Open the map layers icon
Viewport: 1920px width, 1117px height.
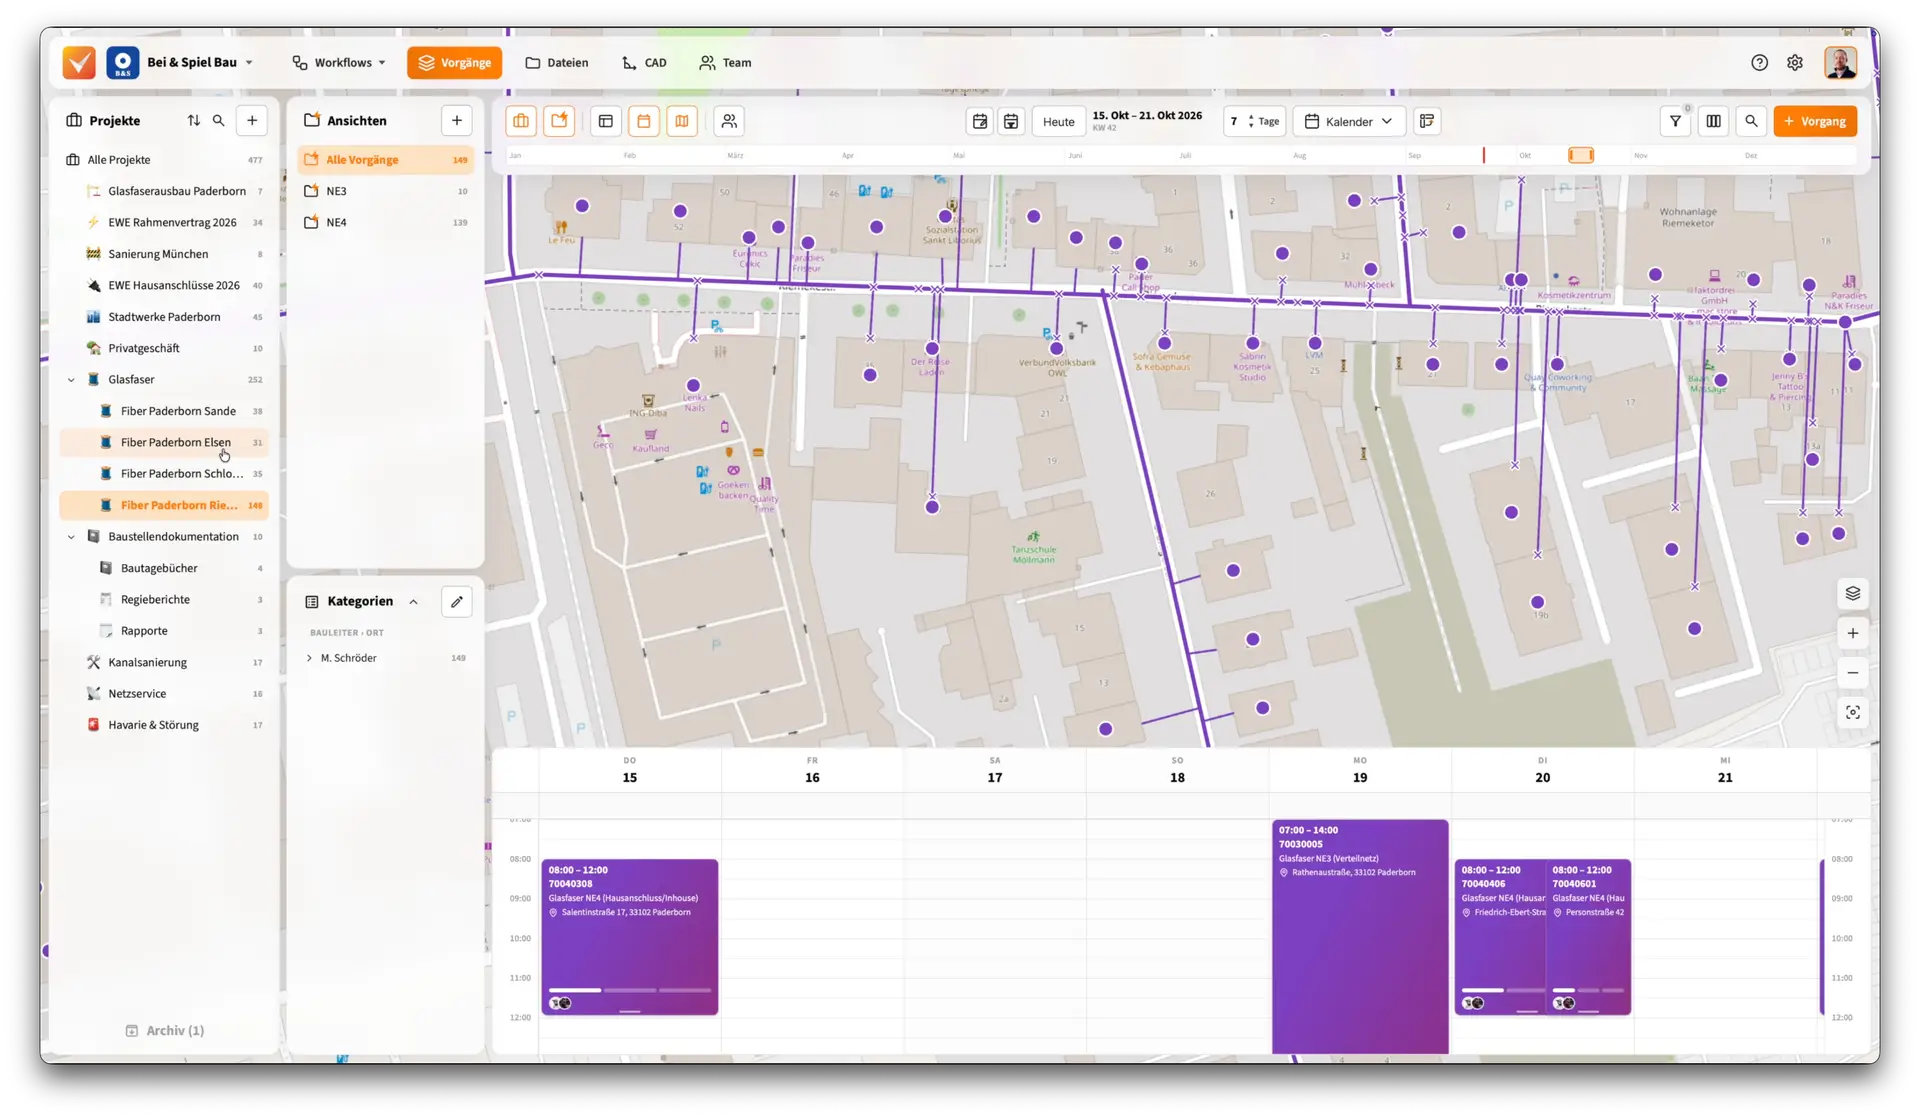tap(1852, 594)
